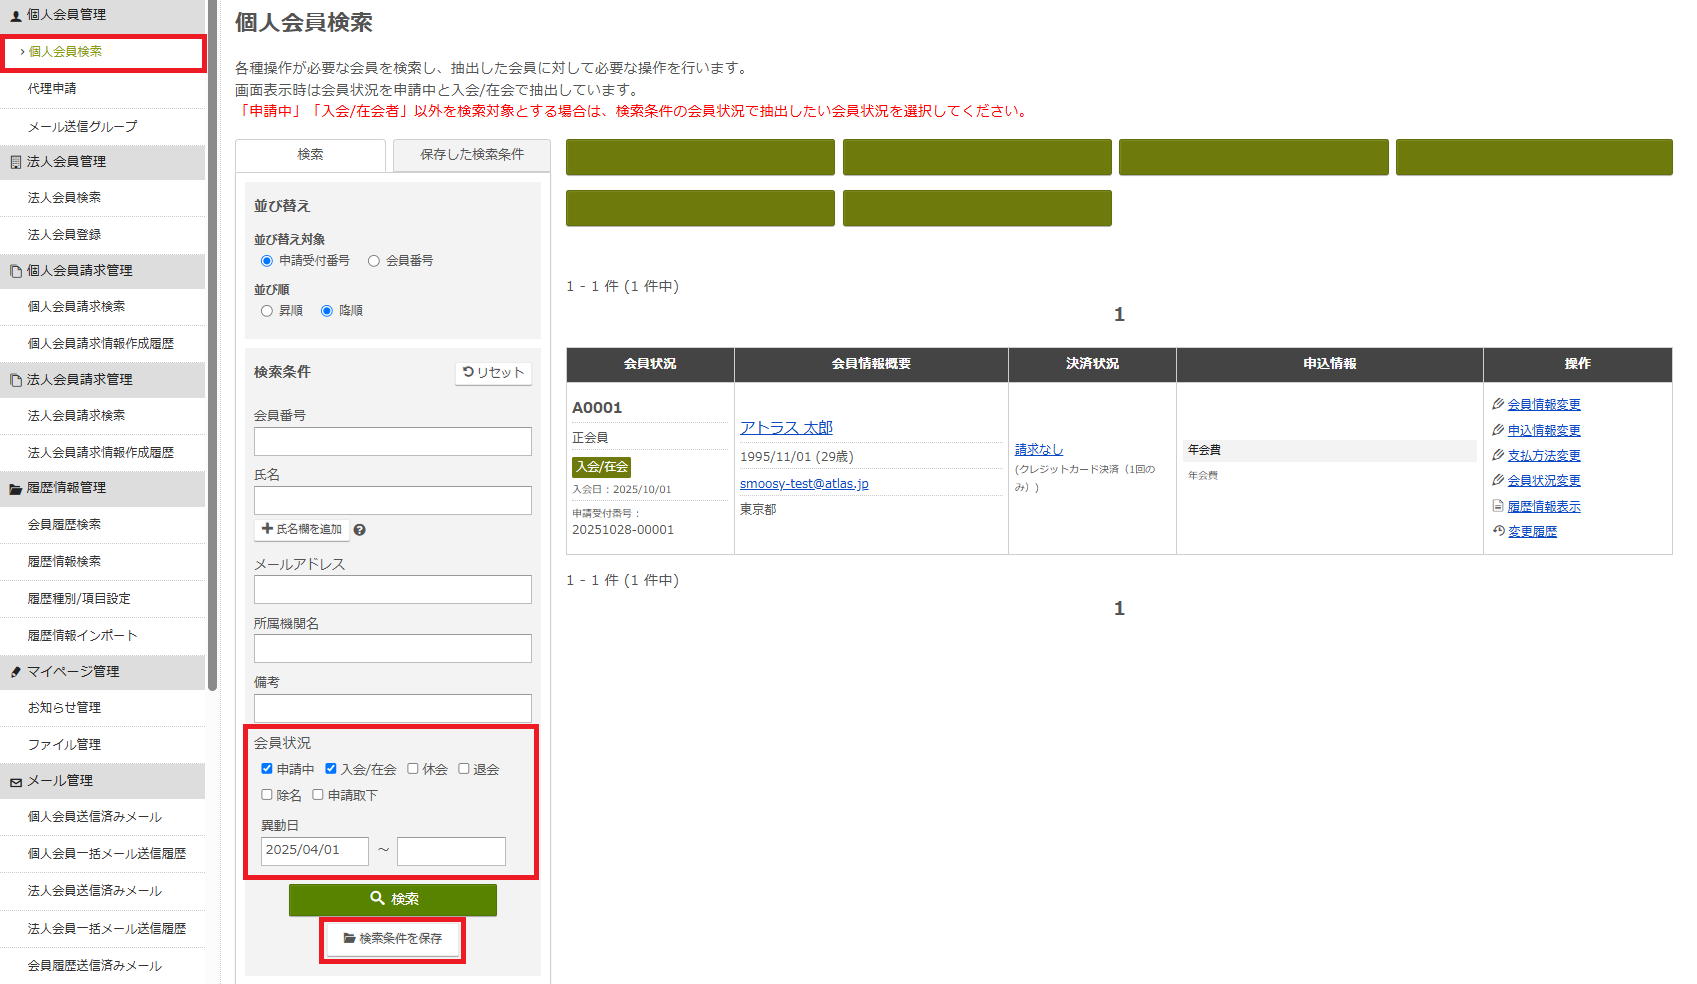This screenshot has width=1697, height=984.
Task: Click the building icon beside 法人会員管理
Action: point(14,162)
